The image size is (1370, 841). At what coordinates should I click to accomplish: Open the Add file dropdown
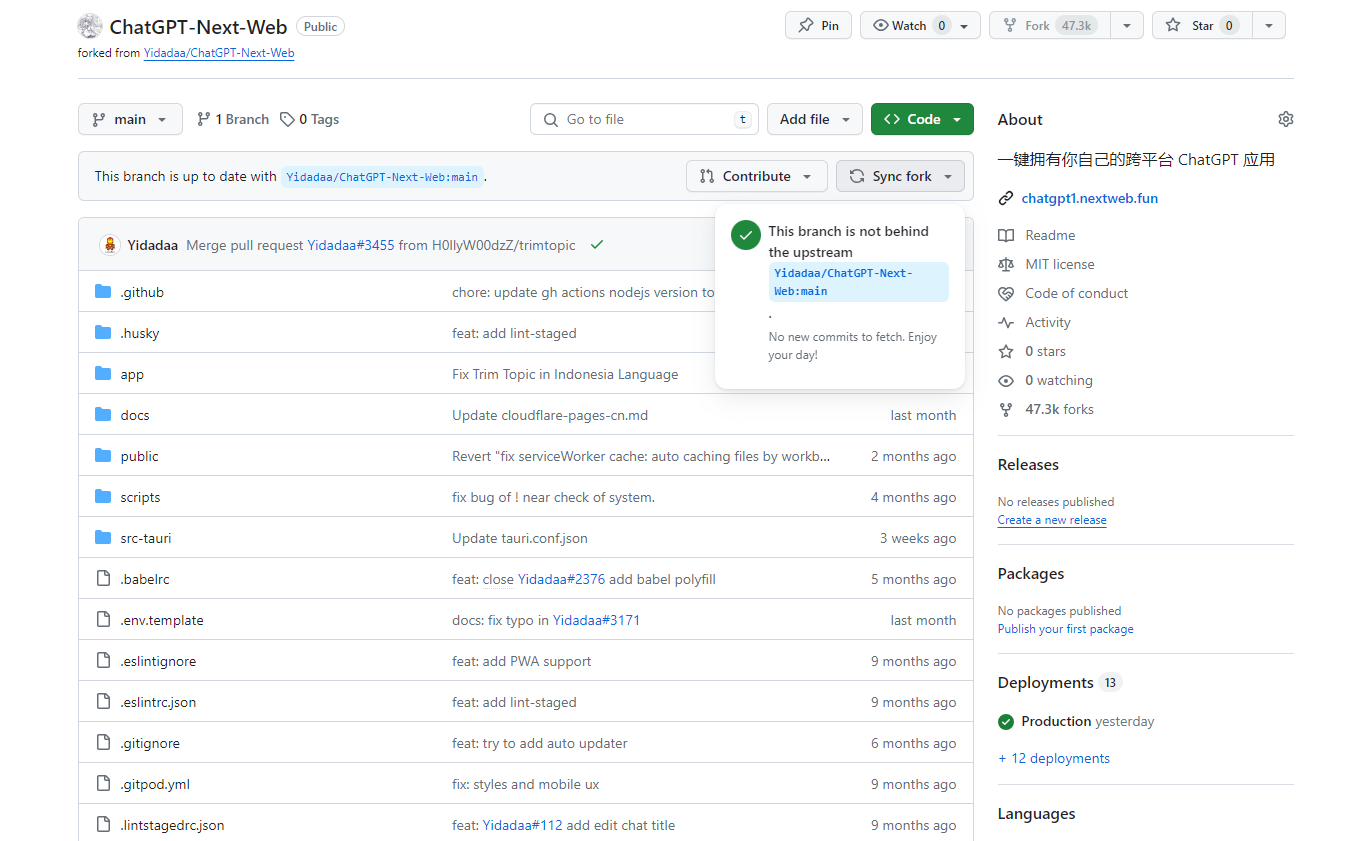coord(814,119)
